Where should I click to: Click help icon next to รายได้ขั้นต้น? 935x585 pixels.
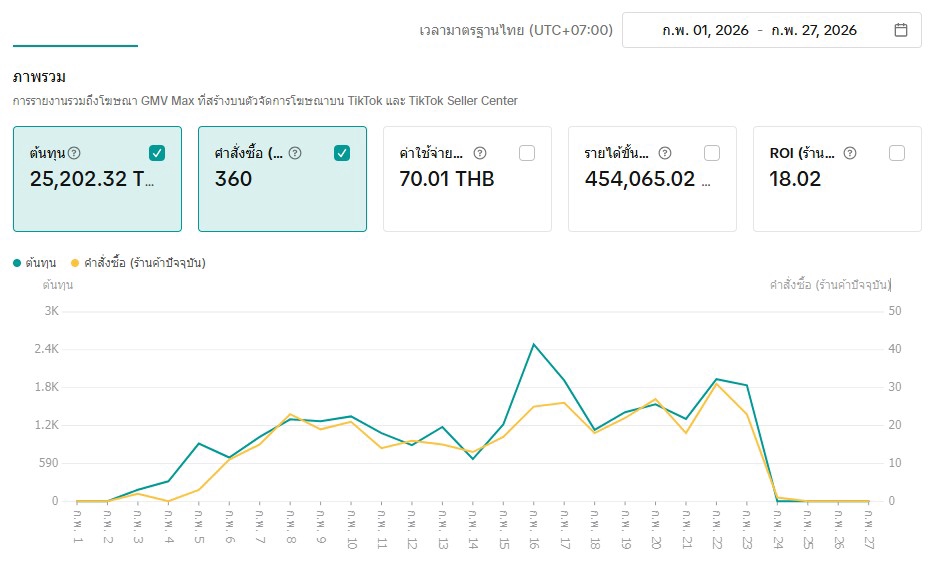pyautogui.click(x=665, y=153)
